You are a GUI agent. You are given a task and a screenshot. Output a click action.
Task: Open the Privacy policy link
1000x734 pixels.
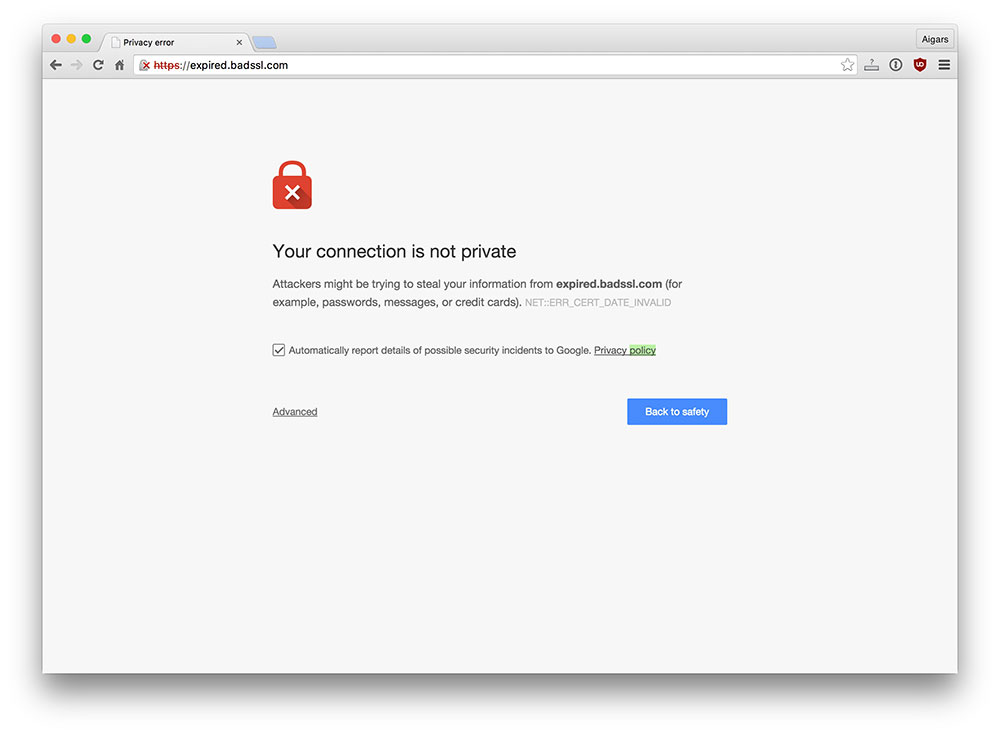(624, 350)
